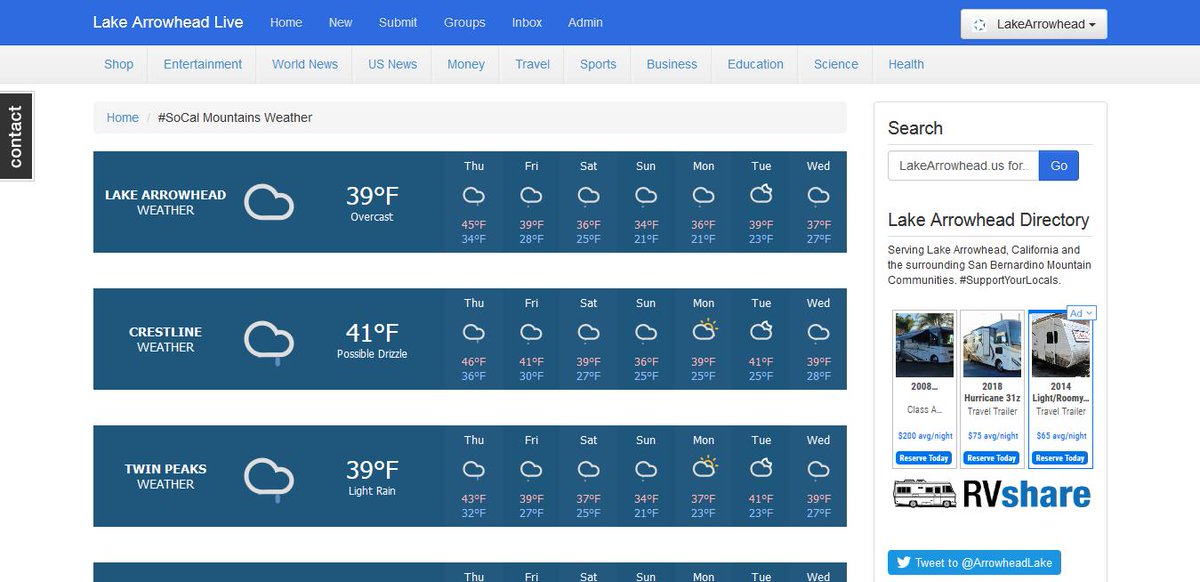The height and width of the screenshot is (582, 1200).
Task: Click the Twin Peaks current rain cloud icon
Action: pyautogui.click(x=269, y=480)
